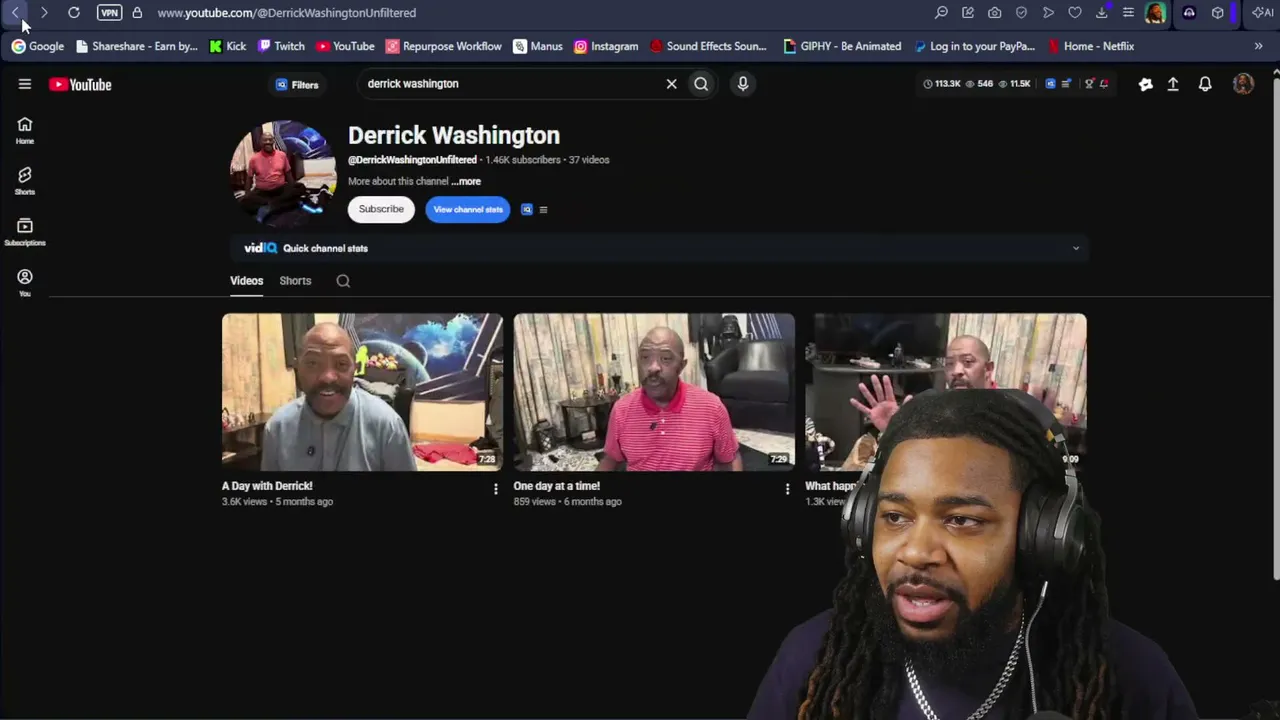Reload the page with the refresh icon
The width and height of the screenshot is (1280, 720).
74,13
